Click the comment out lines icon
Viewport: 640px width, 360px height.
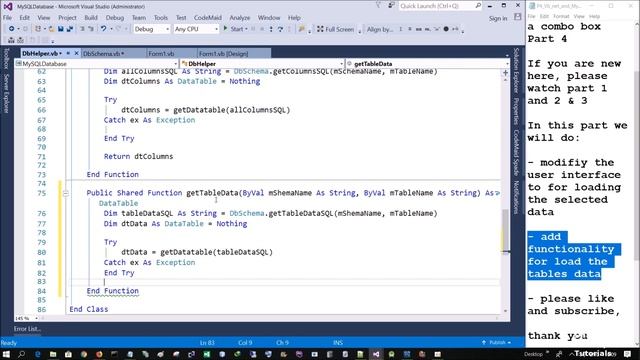point(82,29)
